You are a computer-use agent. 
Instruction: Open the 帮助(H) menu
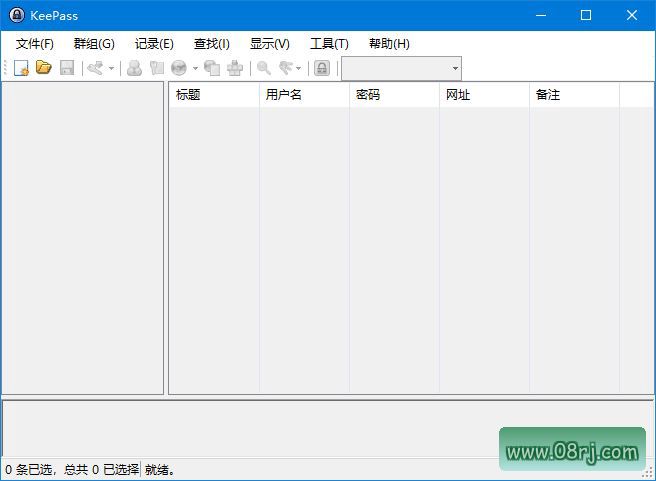click(x=389, y=43)
